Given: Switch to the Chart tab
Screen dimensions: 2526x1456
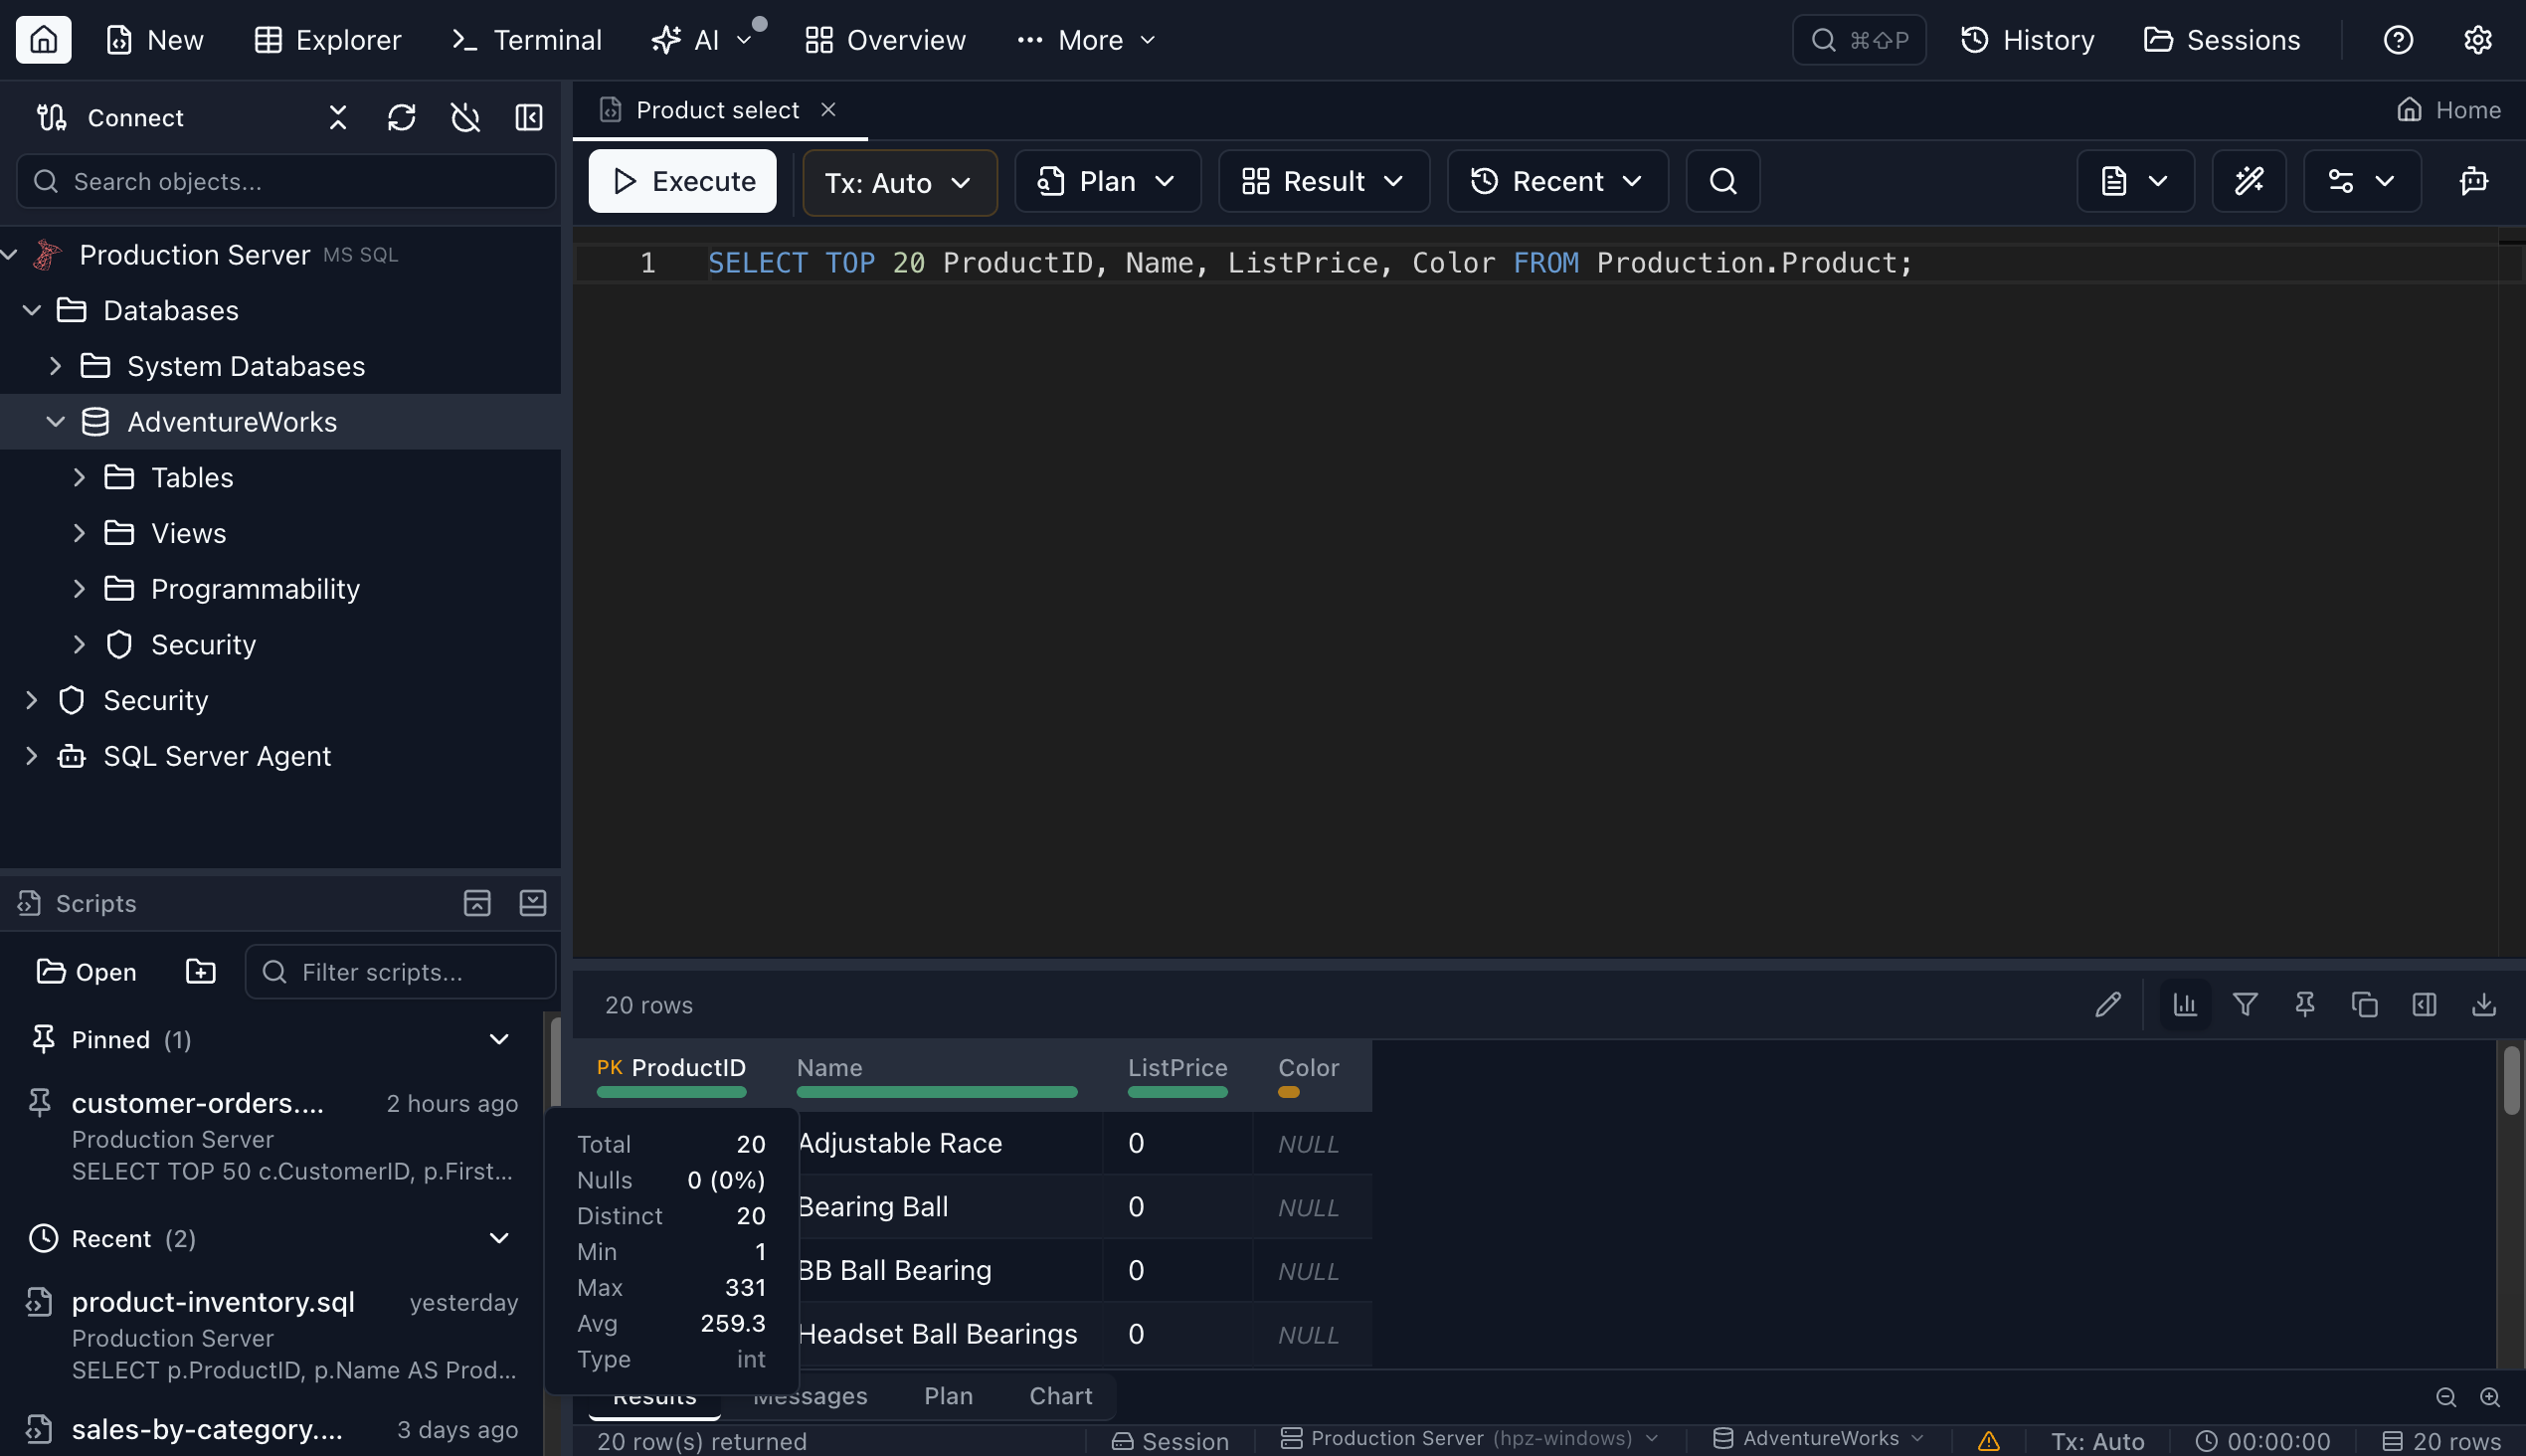Looking at the screenshot, I should coord(1061,1396).
